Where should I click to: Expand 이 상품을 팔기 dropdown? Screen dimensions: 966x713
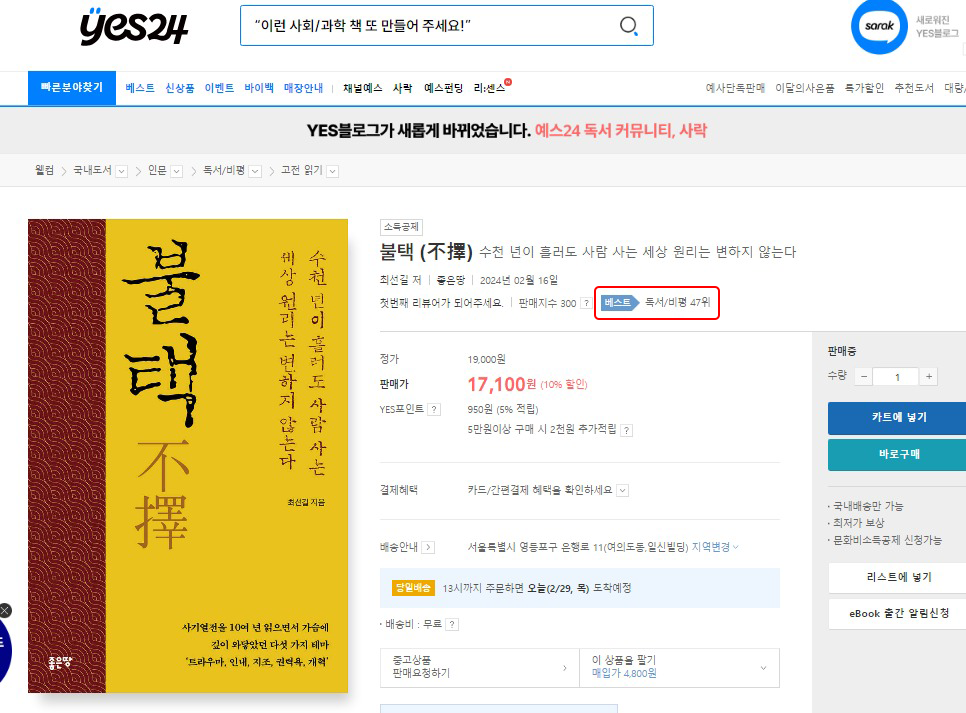(680, 667)
